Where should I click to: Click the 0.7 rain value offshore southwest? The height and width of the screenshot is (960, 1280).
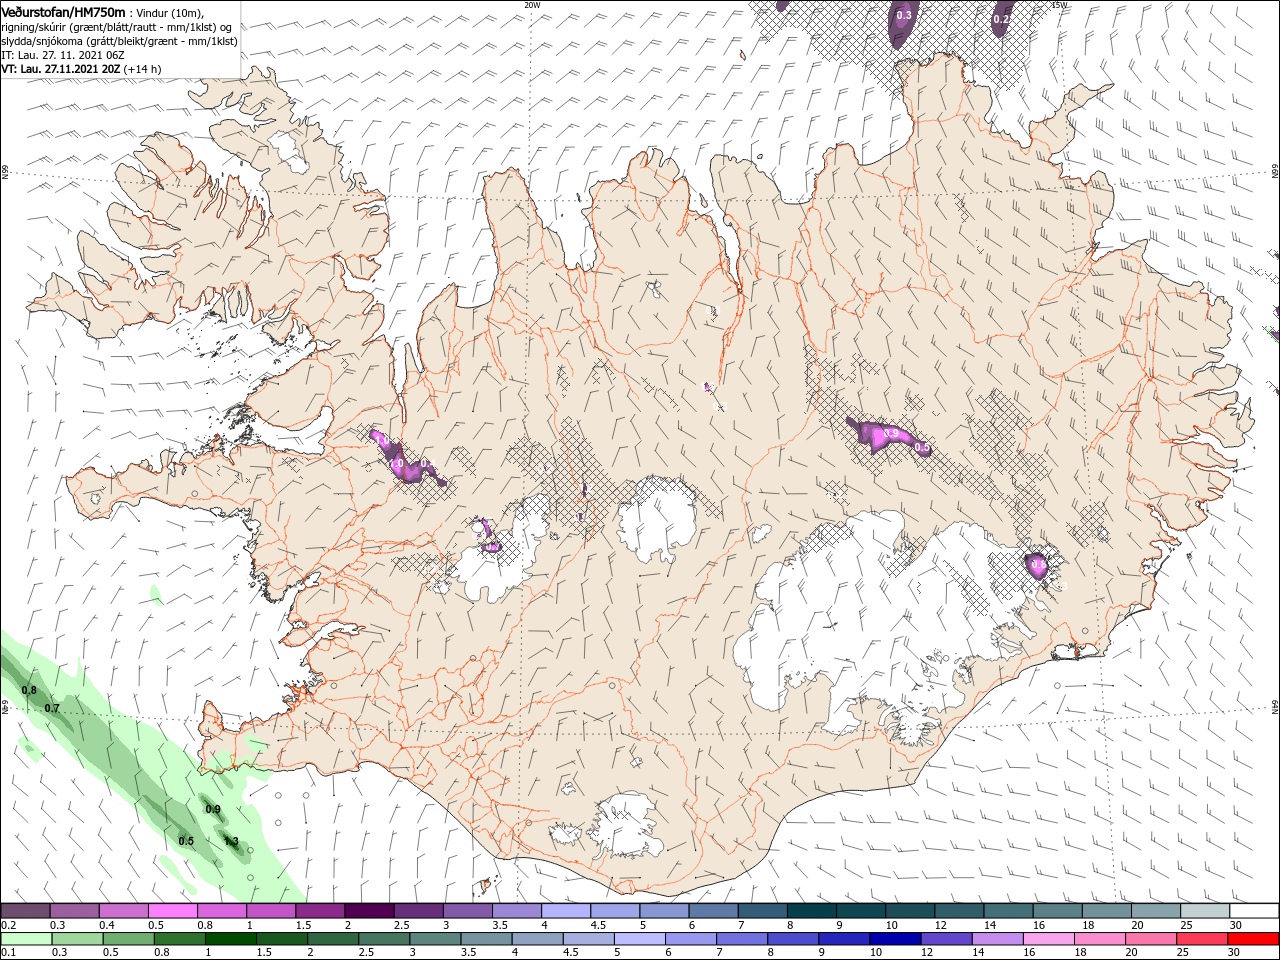(52, 708)
